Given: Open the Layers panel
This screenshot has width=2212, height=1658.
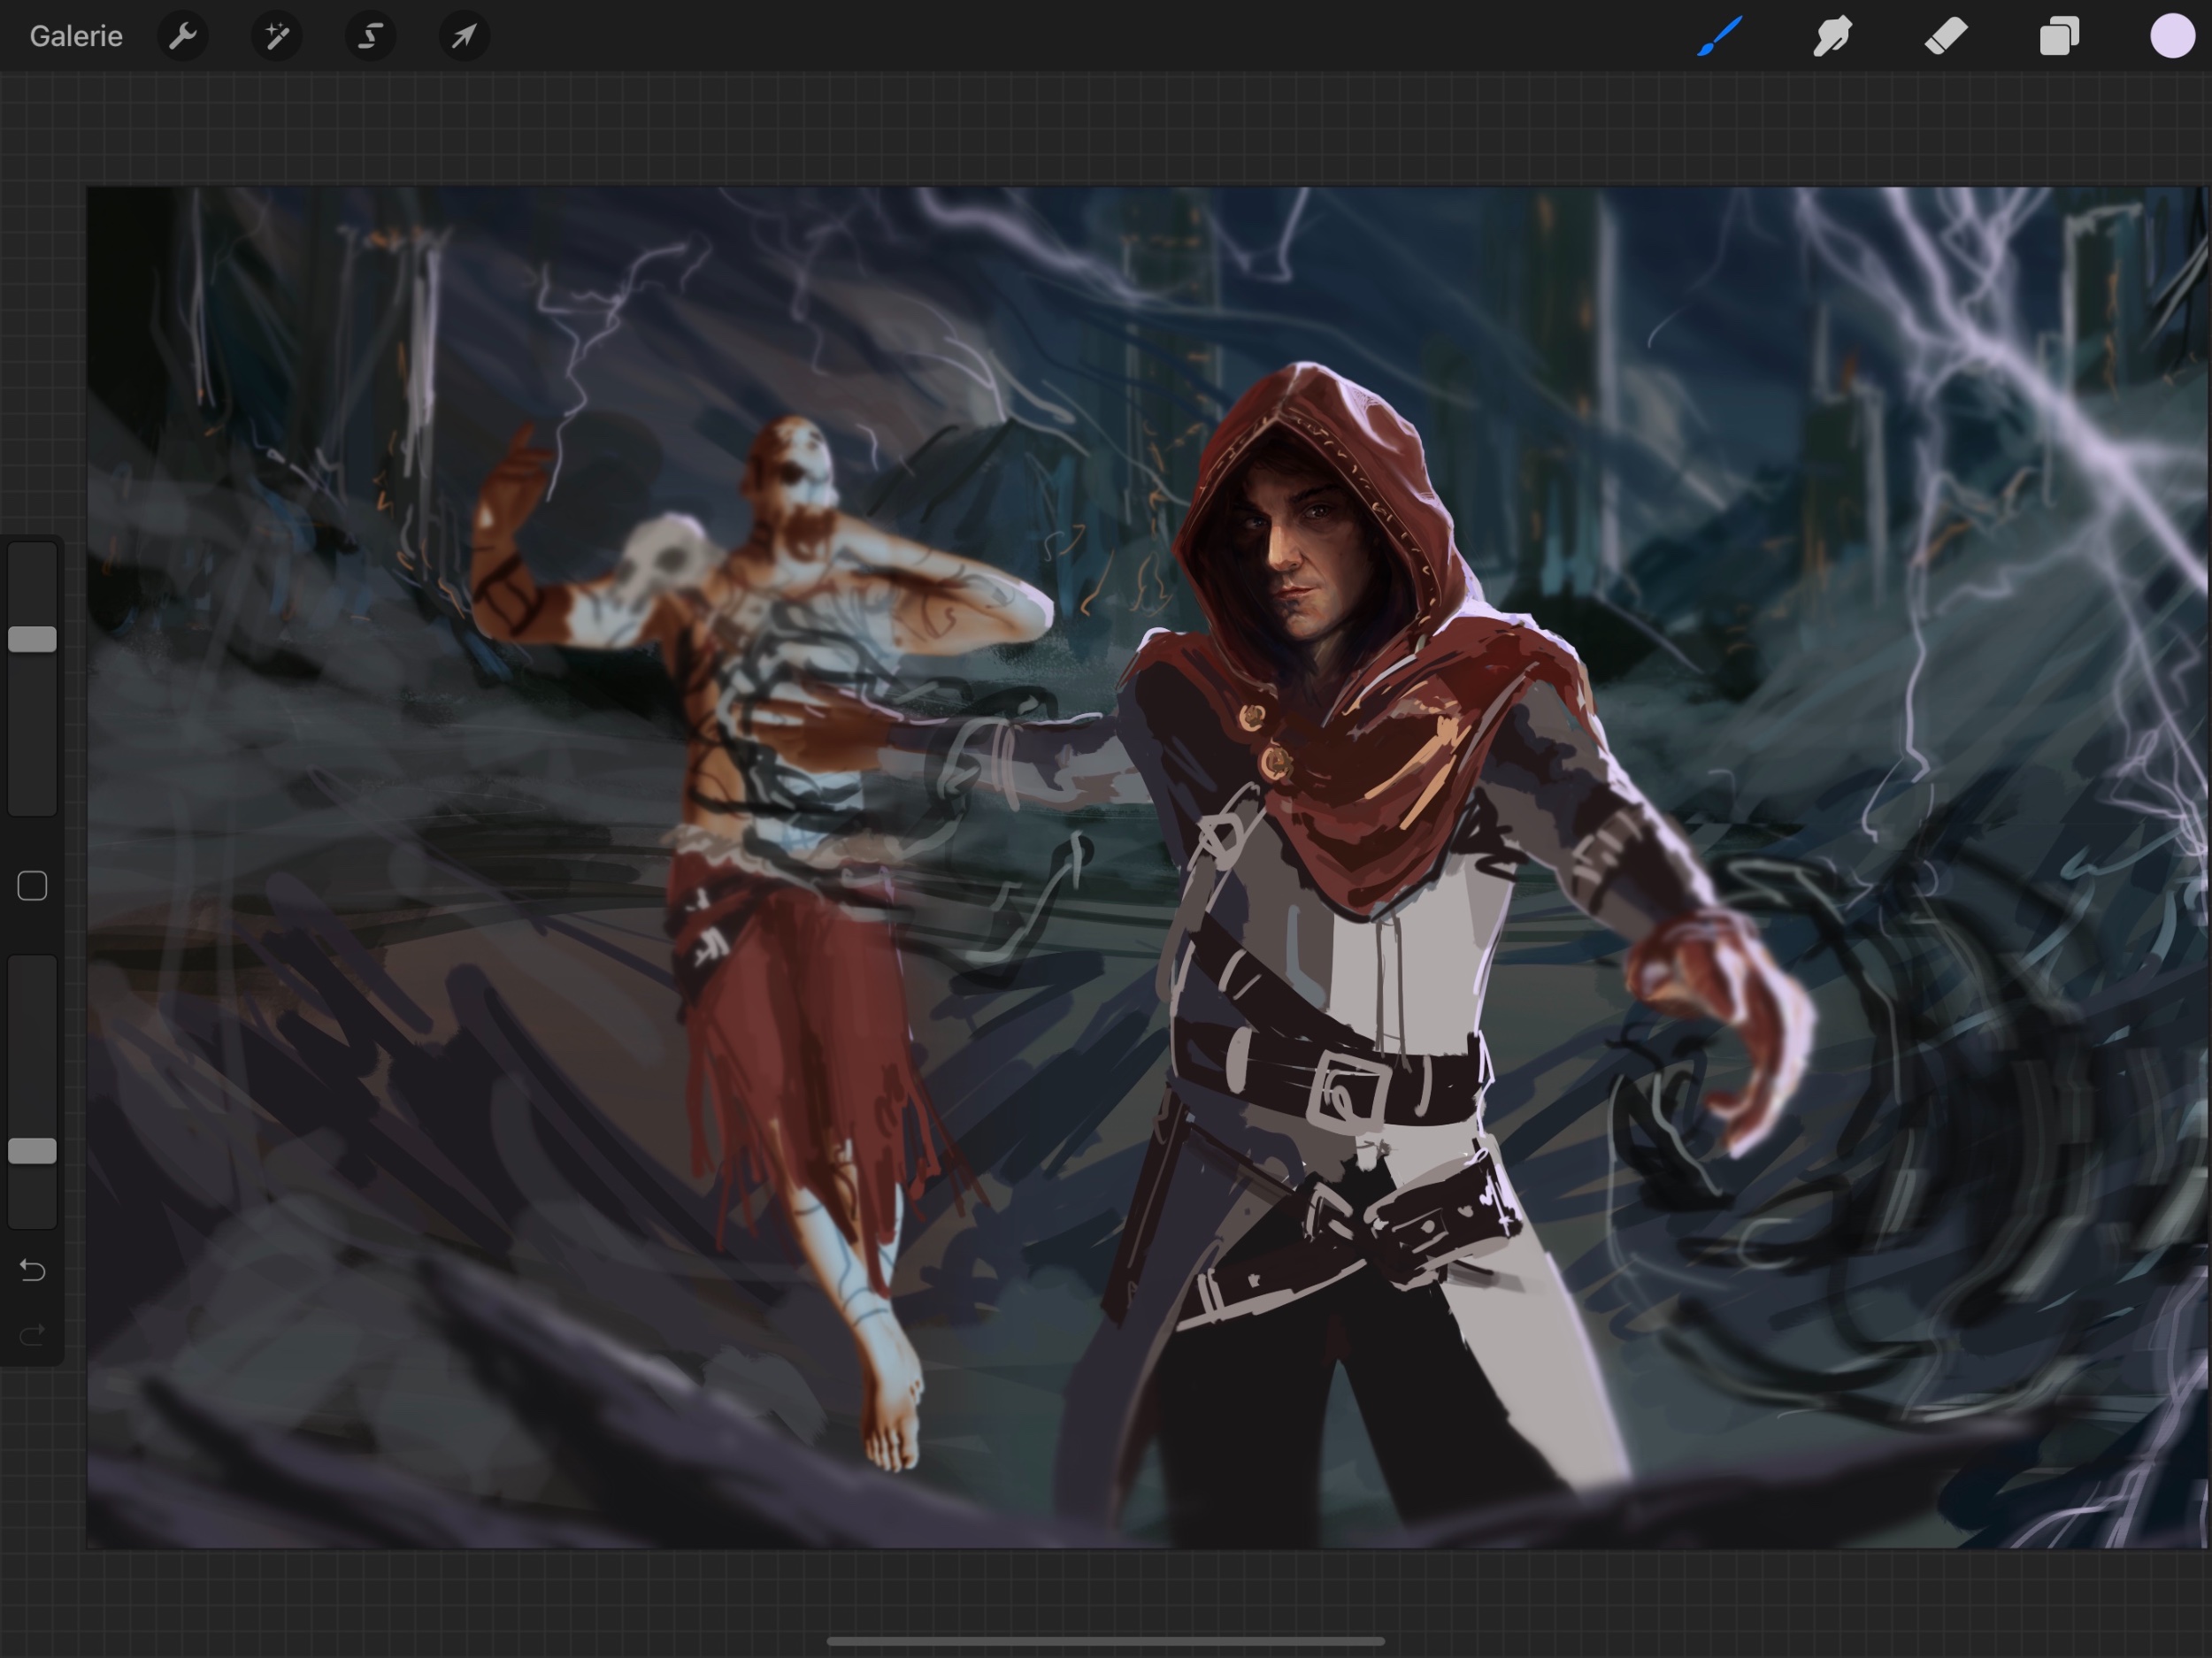Looking at the screenshot, I should [2059, 37].
